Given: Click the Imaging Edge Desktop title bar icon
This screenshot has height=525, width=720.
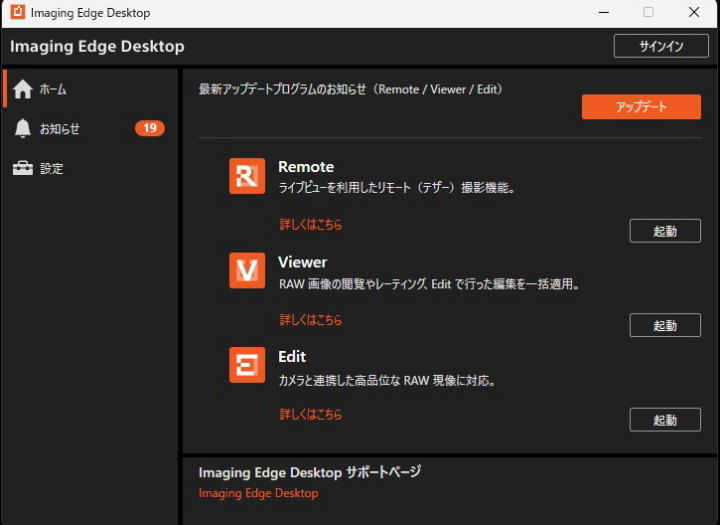Looking at the screenshot, I should 17,12.
